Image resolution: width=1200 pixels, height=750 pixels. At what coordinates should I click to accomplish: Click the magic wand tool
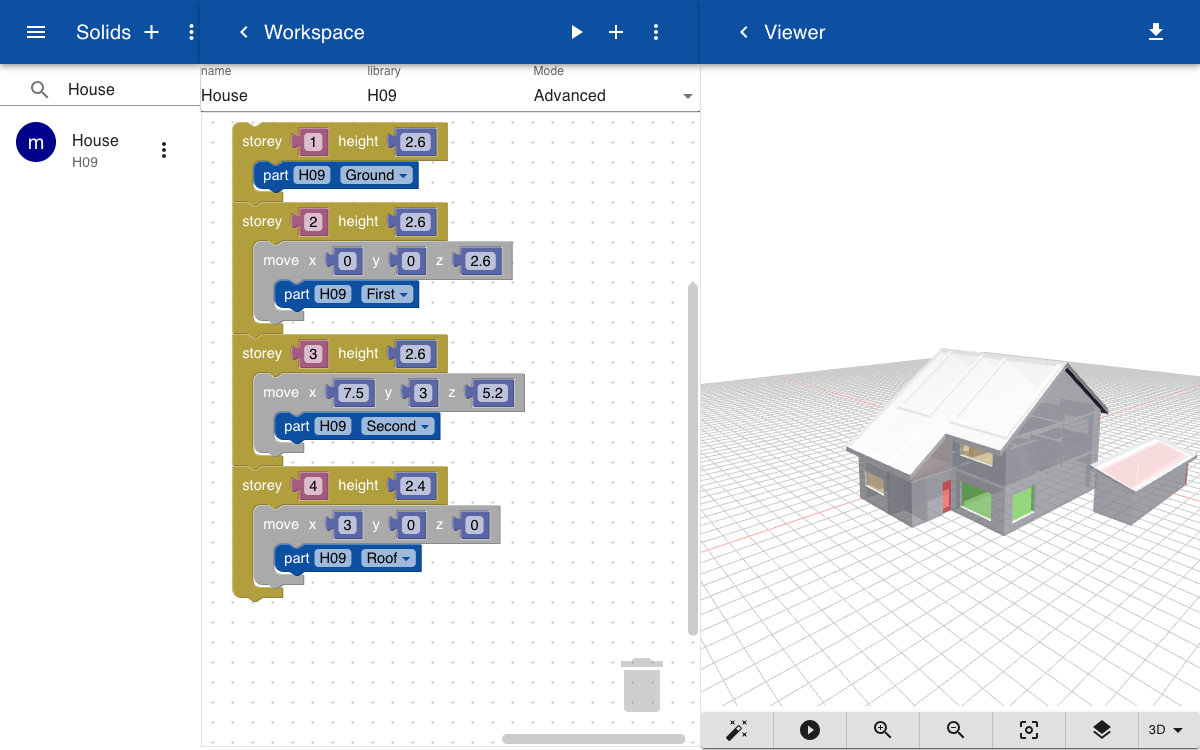(737, 730)
